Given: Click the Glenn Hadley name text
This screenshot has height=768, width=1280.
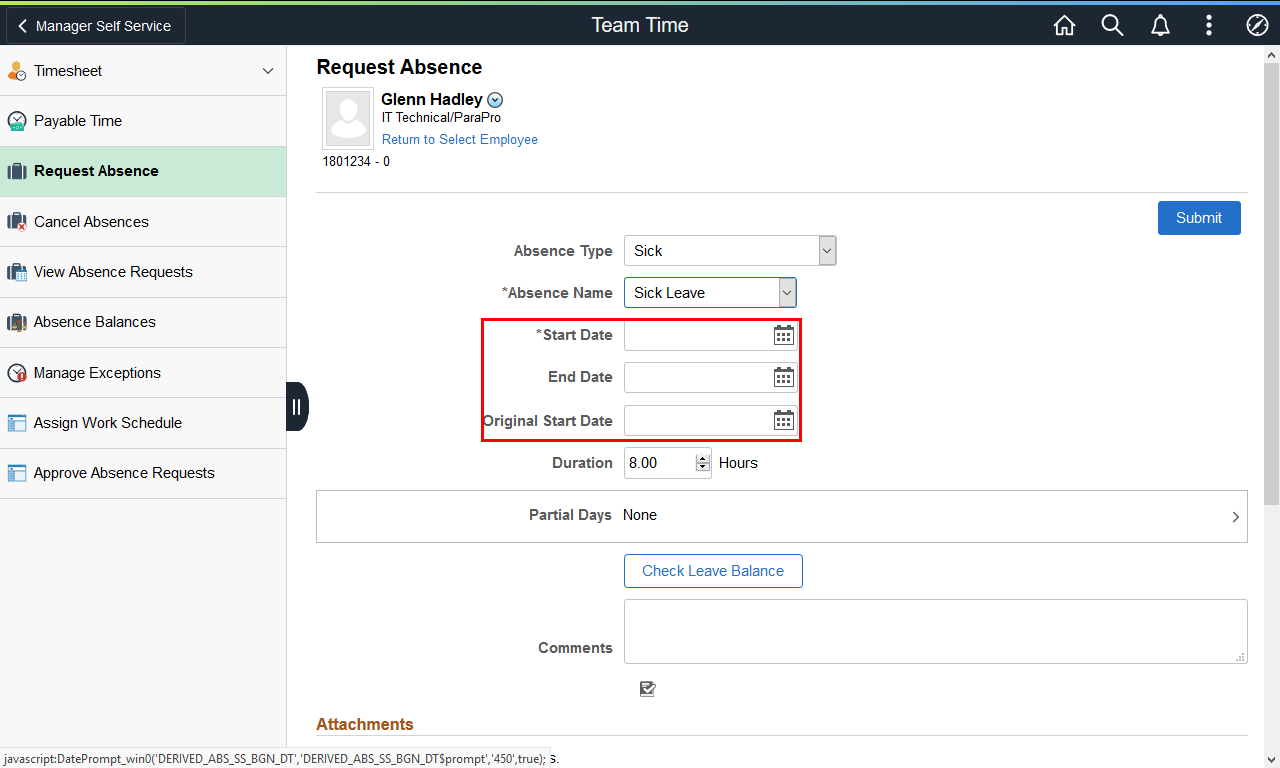Looking at the screenshot, I should (x=432, y=99).
